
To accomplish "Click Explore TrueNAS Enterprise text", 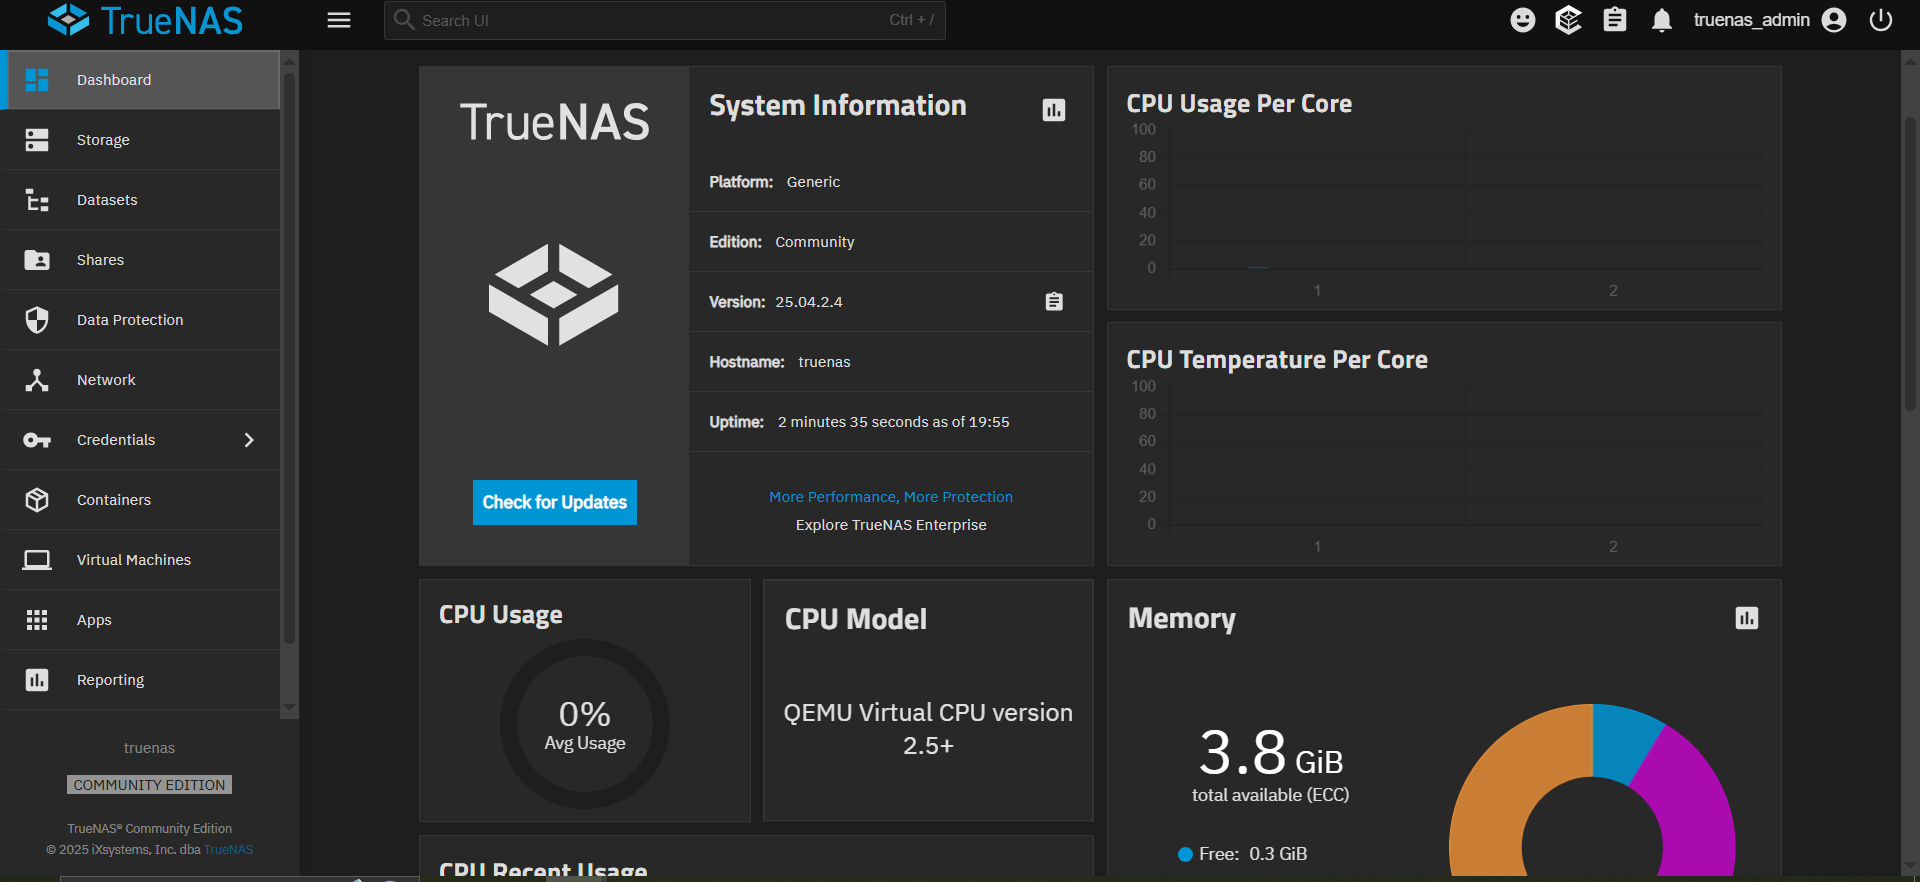I will click(891, 525).
